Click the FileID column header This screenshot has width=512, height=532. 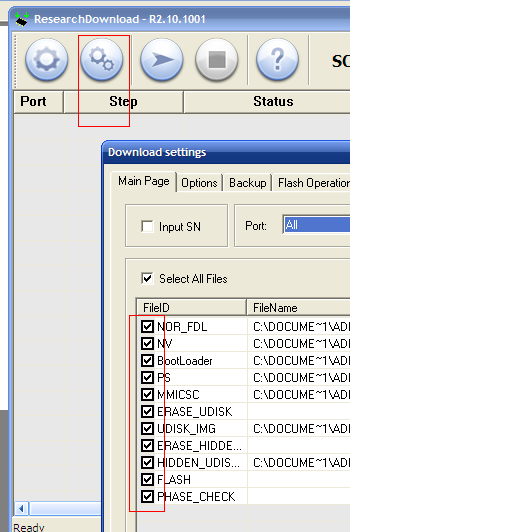coord(191,307)
